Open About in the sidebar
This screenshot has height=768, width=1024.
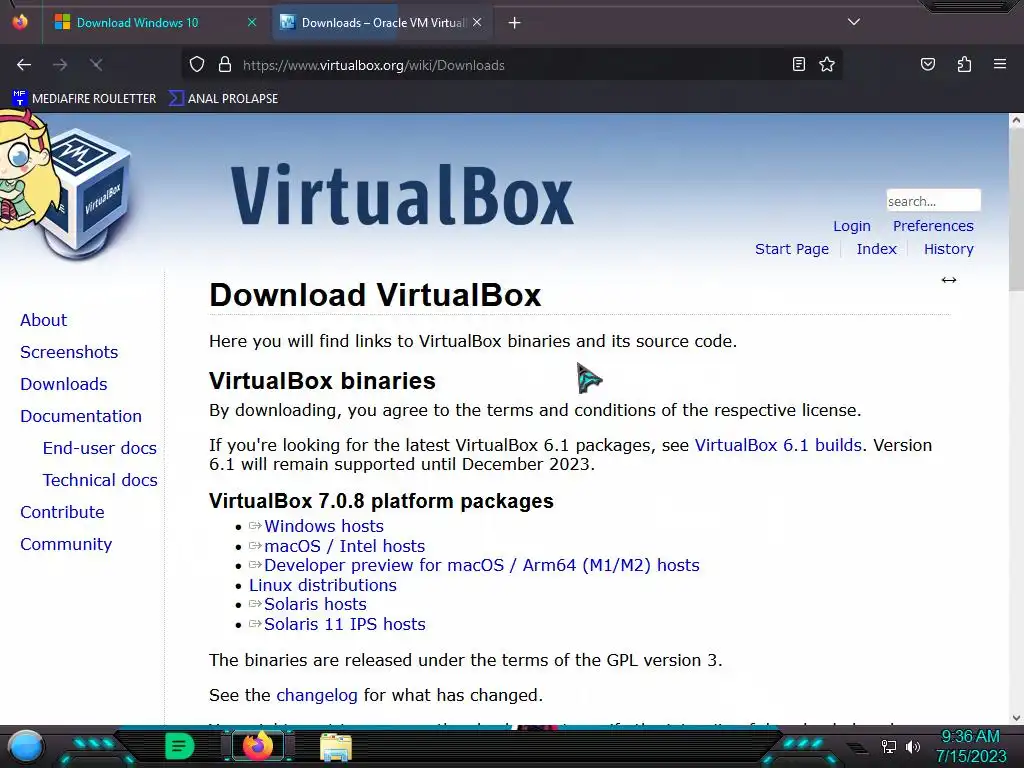point(44,320)
